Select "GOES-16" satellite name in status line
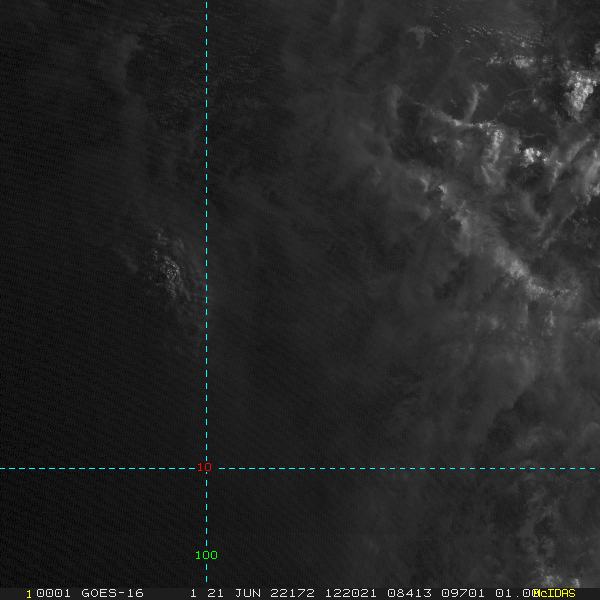The width and height of the screenshot is (600, 600). click(112, 593)
